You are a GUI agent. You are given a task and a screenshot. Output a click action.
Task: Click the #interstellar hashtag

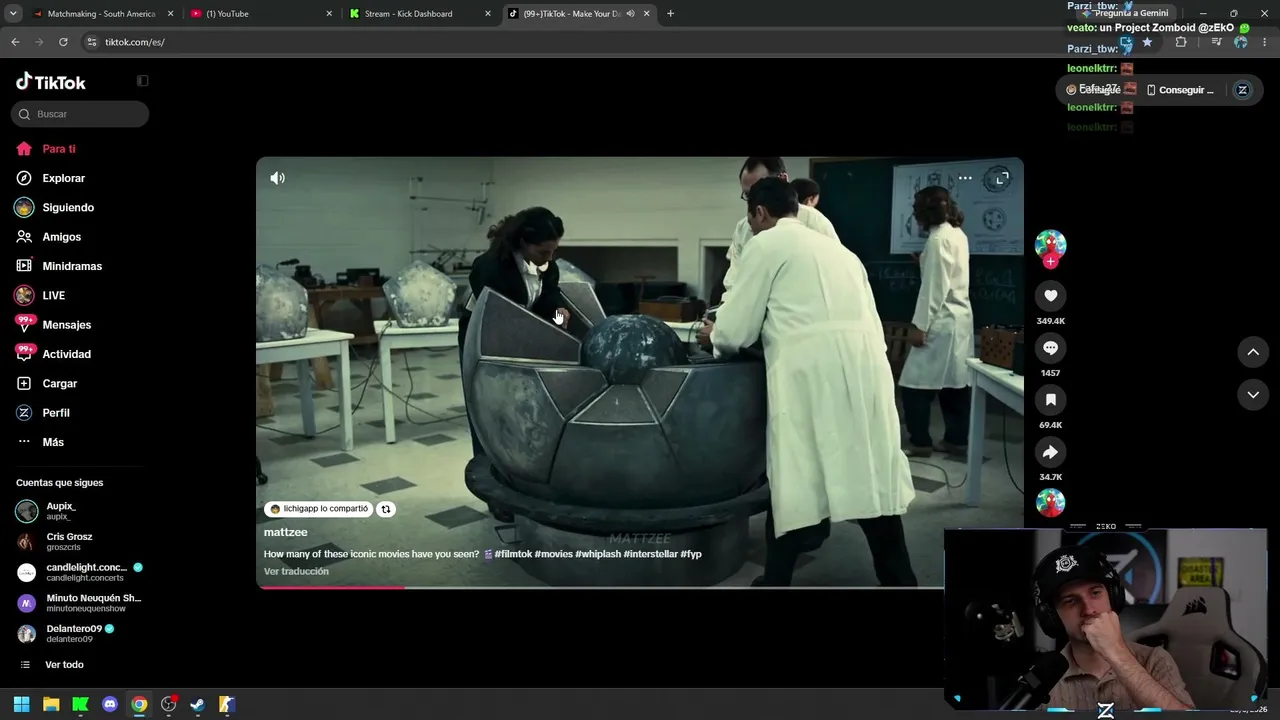pos(650,554)
